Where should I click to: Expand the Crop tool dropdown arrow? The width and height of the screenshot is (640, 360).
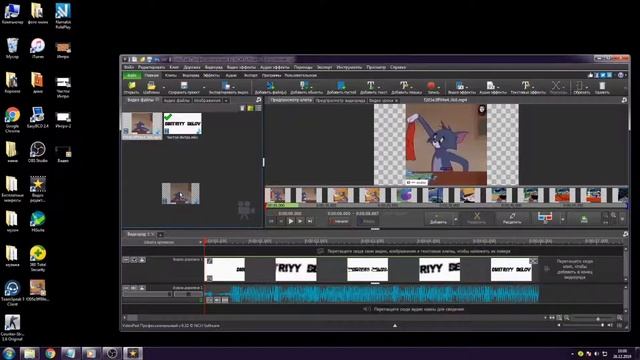(587, 87)
